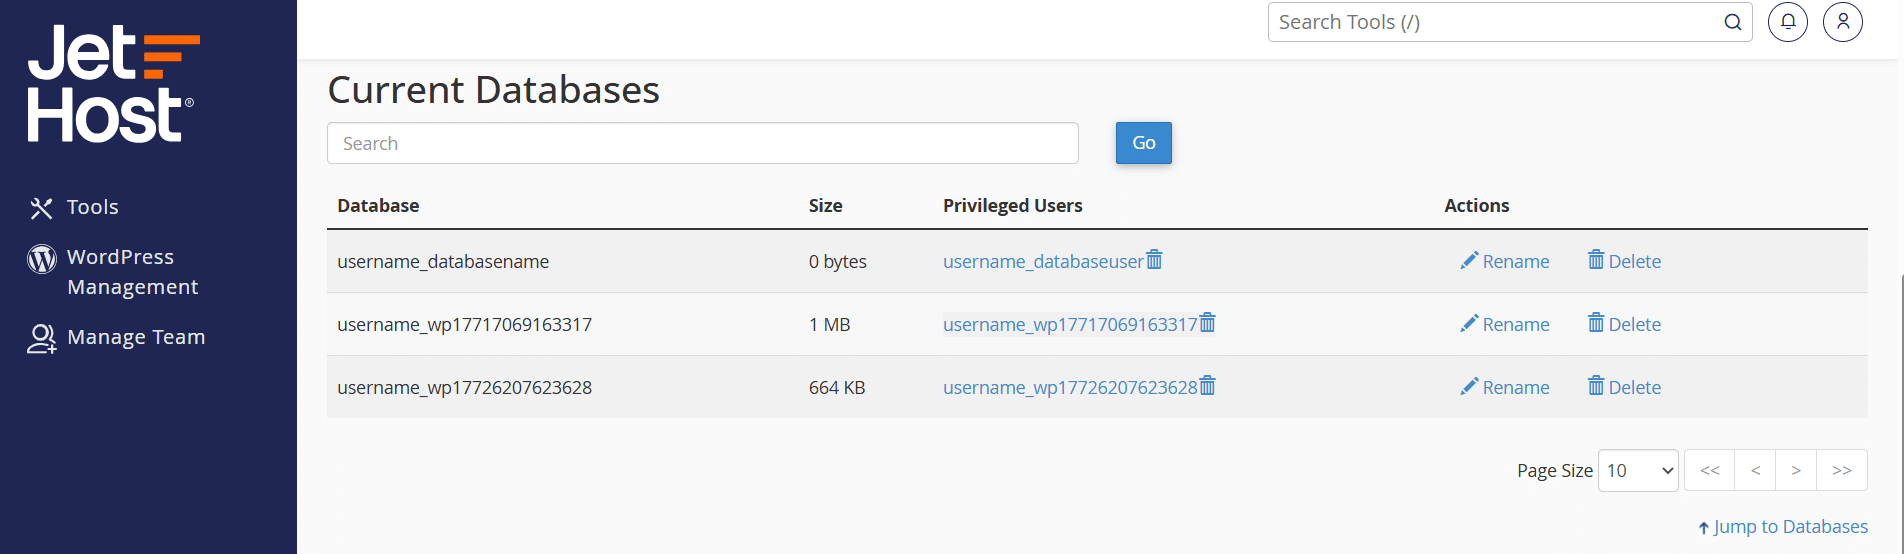The image size is (1904, 554).
Task: Focus the Current Databases search field
Action: 703,143
